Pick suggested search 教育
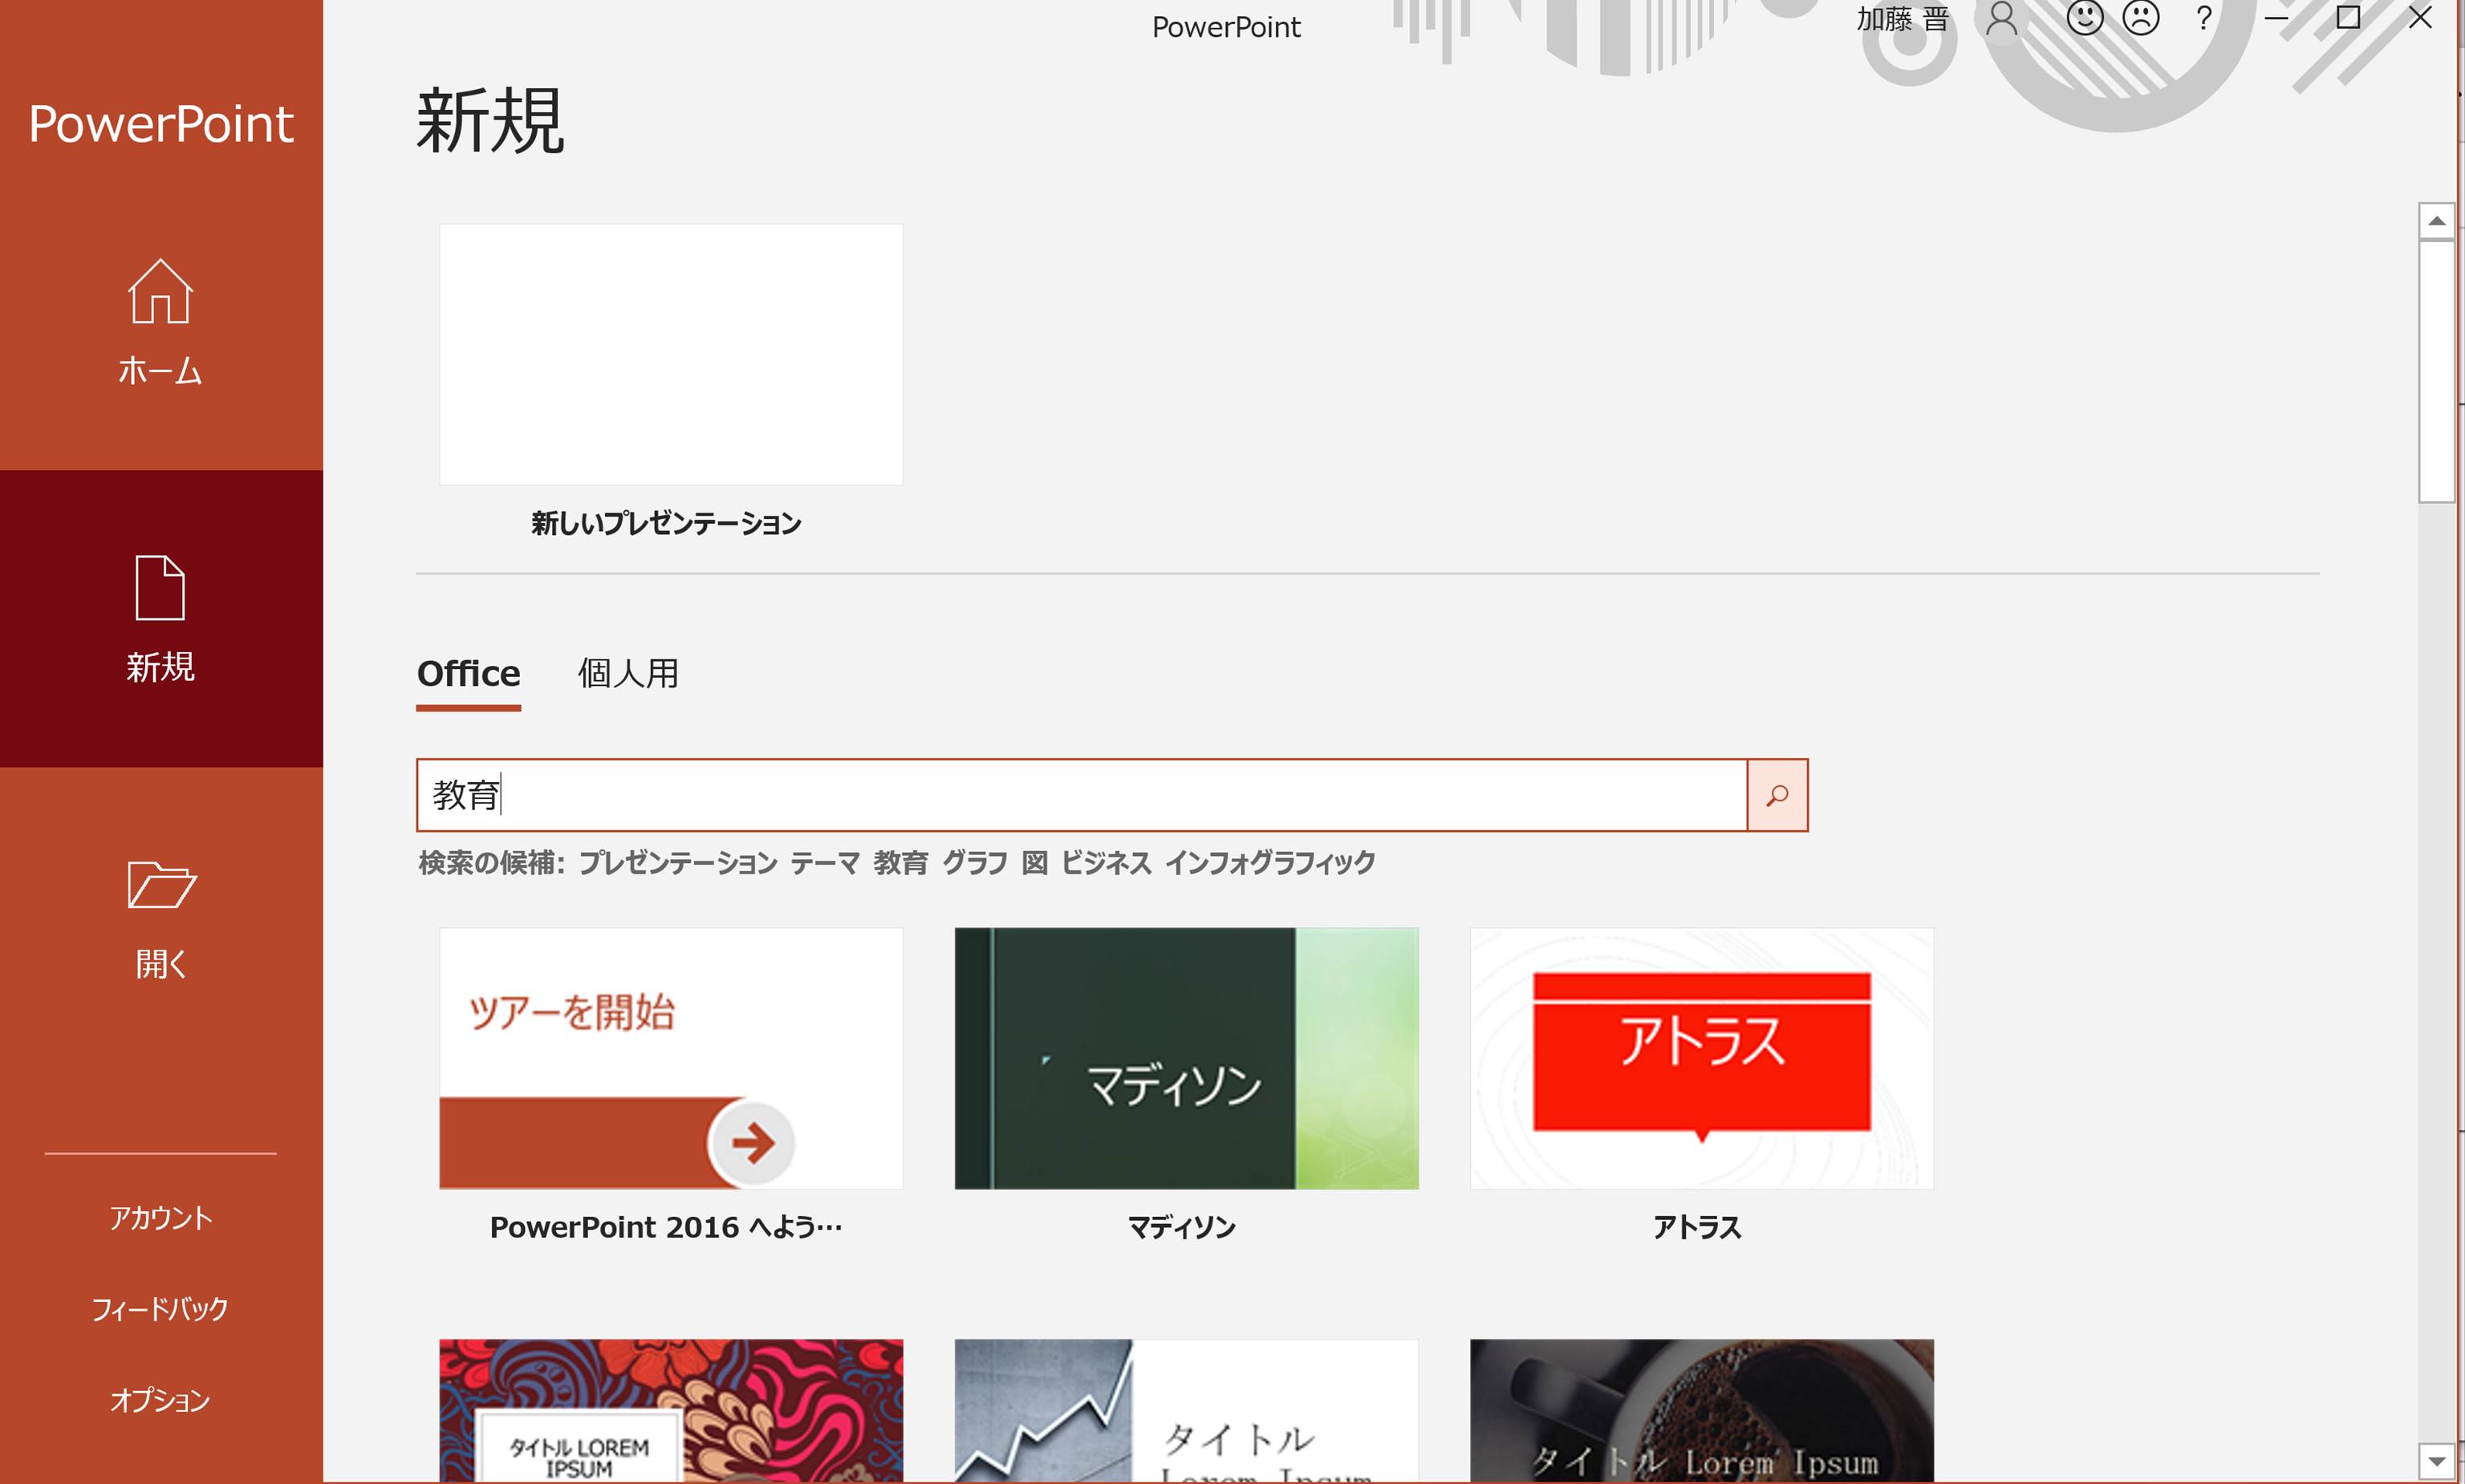The height and width of the screenshot is (1484, 2465). 901,862
